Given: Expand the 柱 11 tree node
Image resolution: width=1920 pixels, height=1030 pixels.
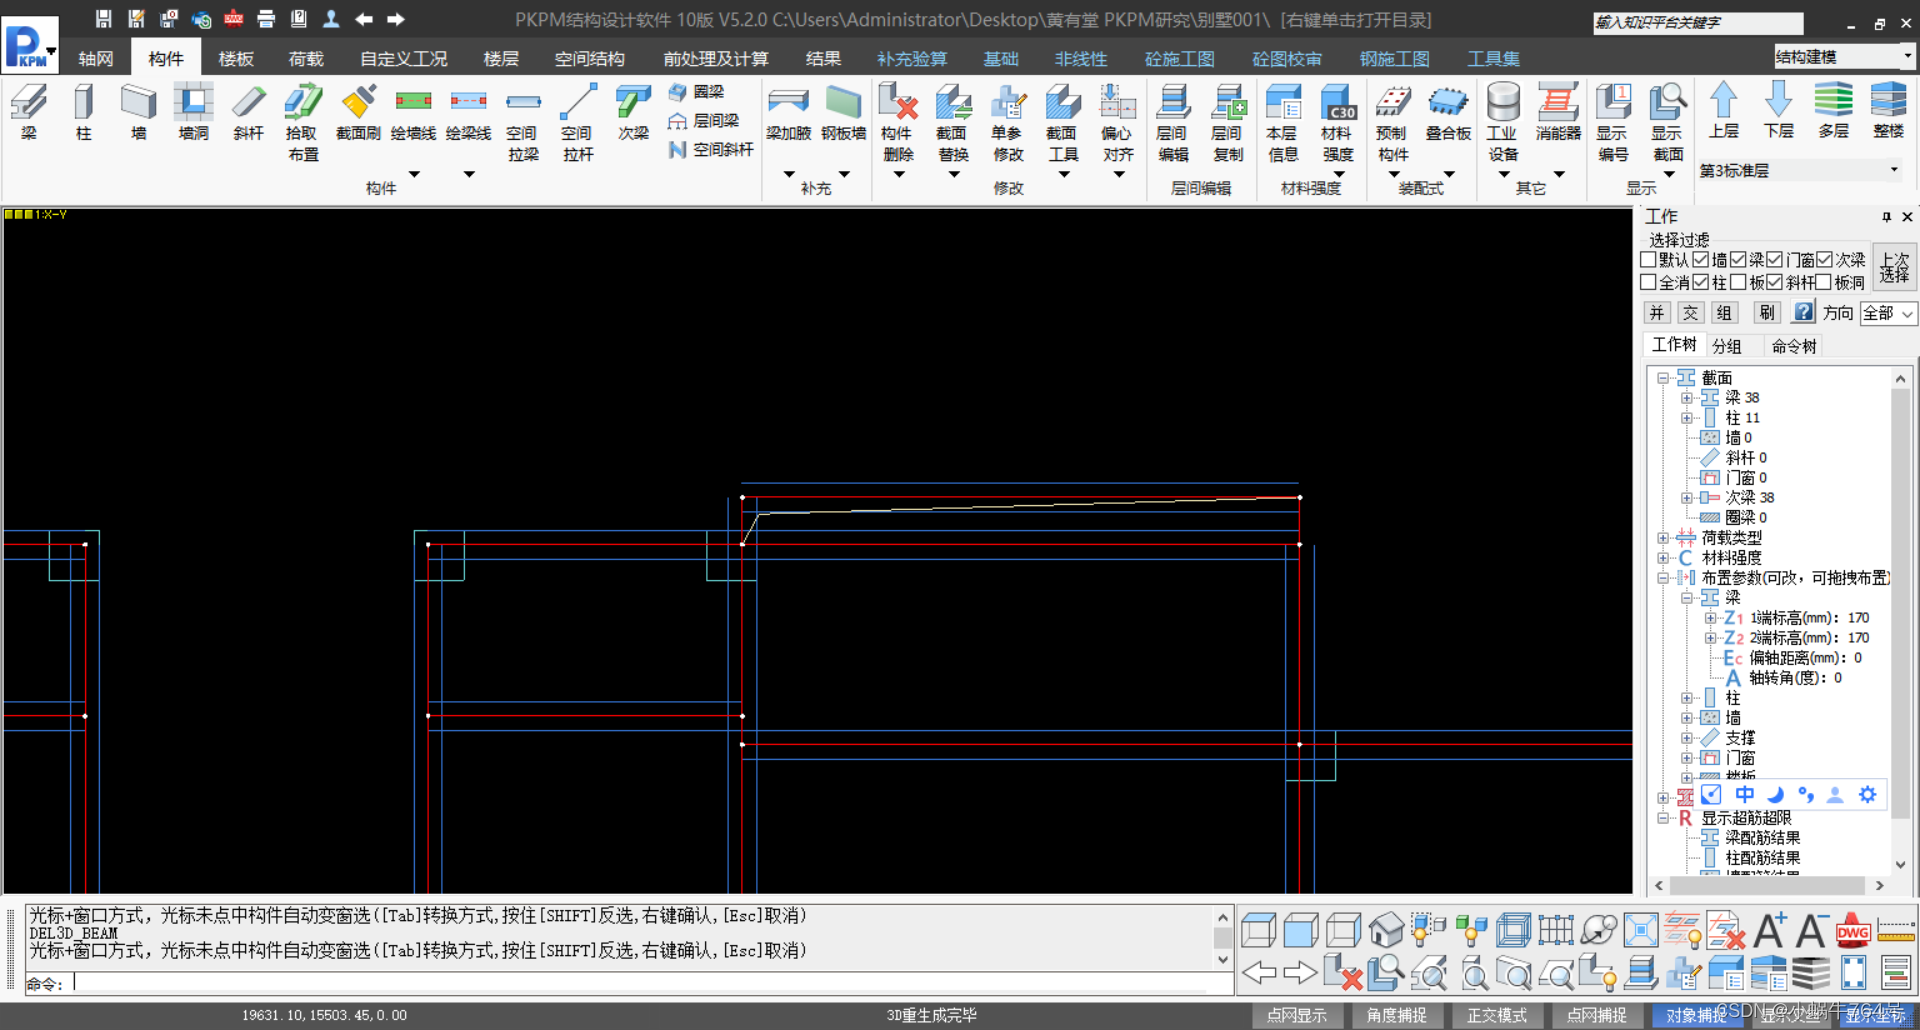Looking at the screenshot, I should 1686,418.
